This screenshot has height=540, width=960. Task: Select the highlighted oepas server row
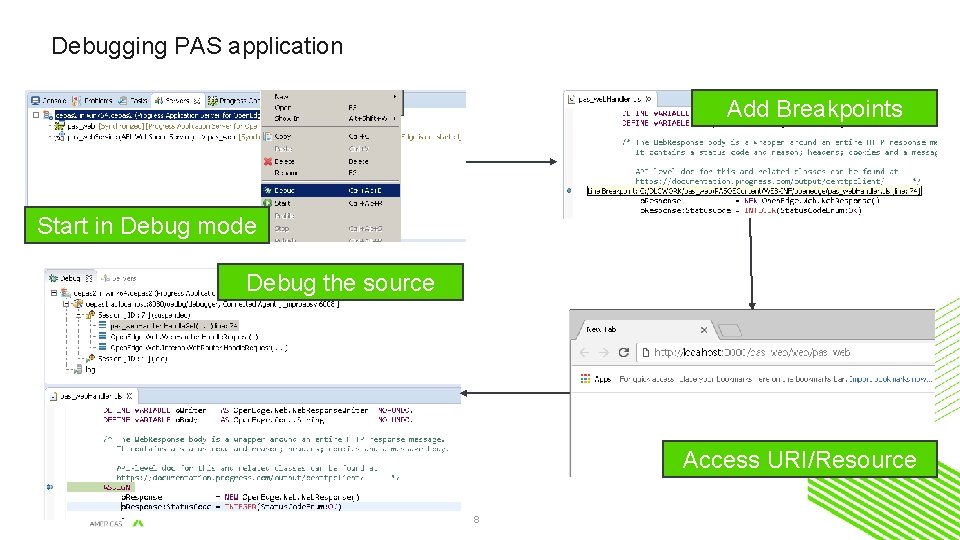click(157, 115)
